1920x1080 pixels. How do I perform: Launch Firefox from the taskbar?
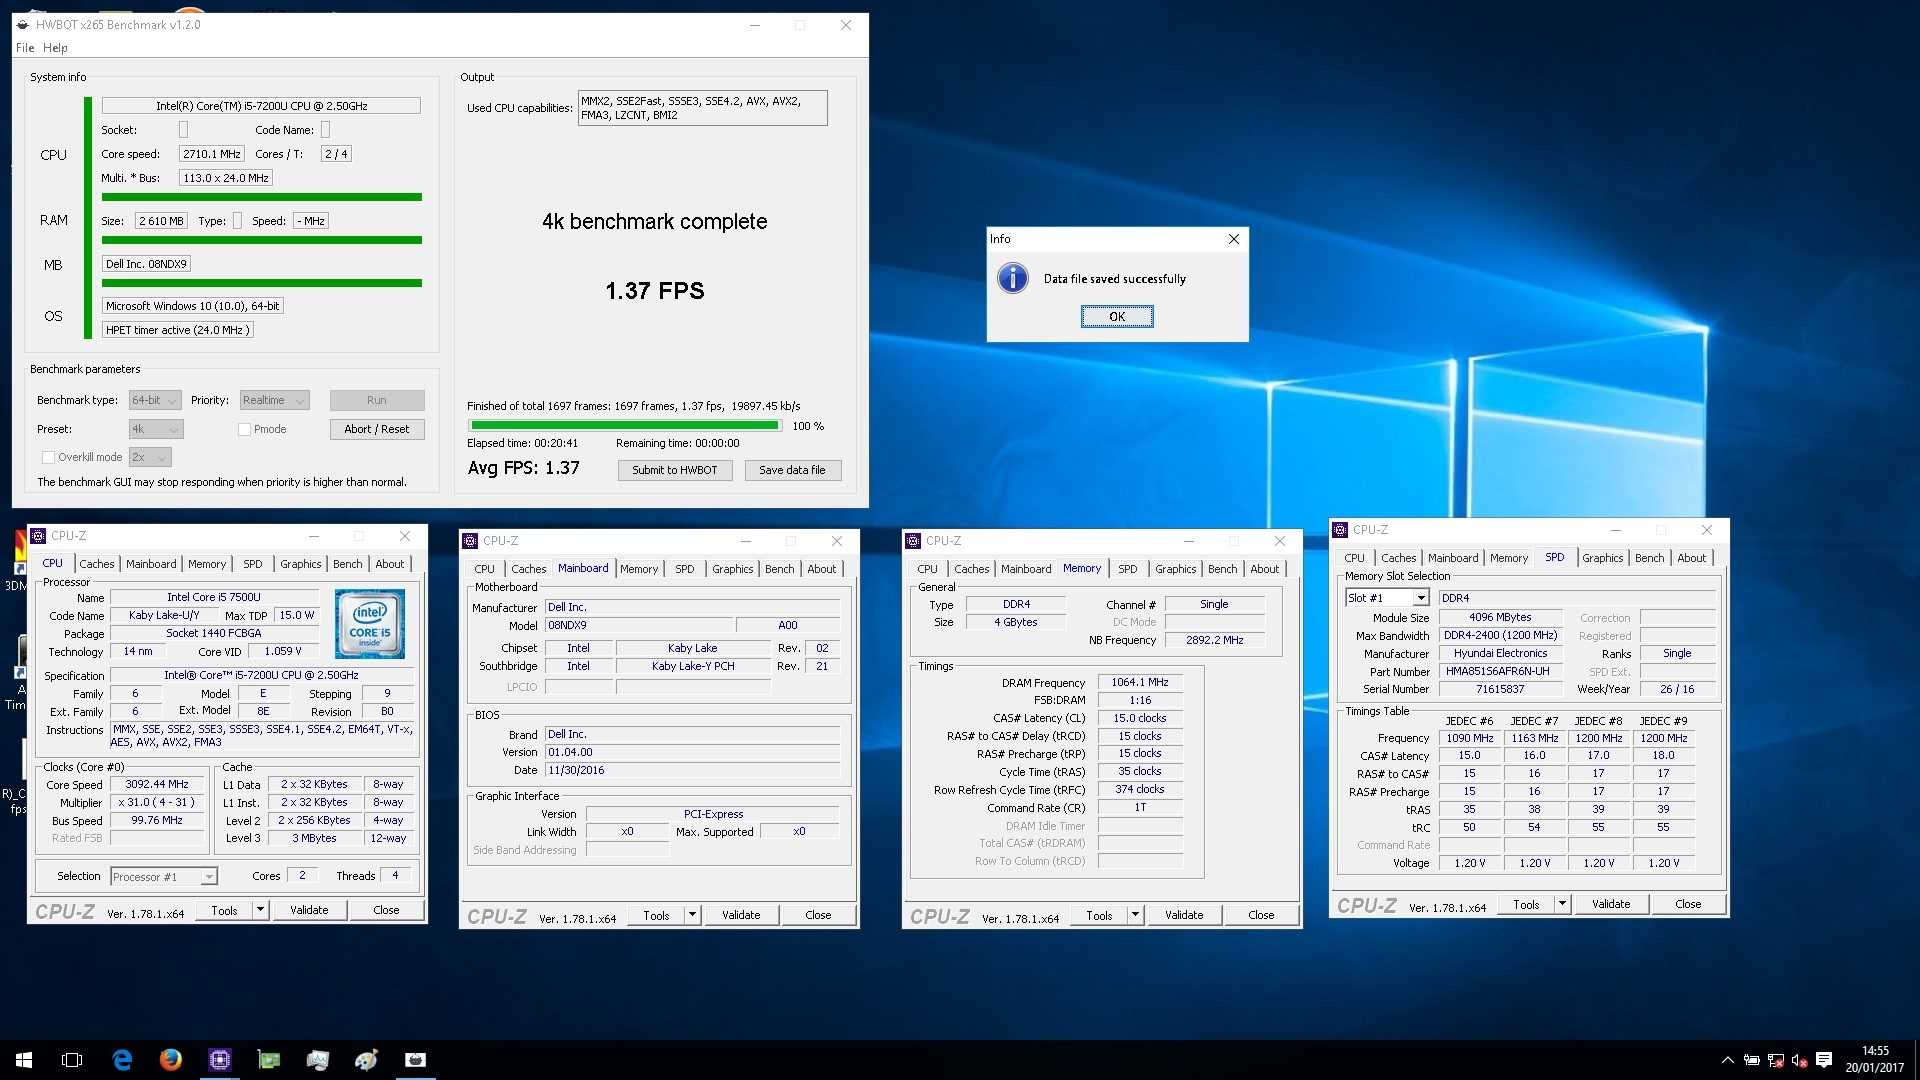pyautogui.click(x=171, y=1060)
